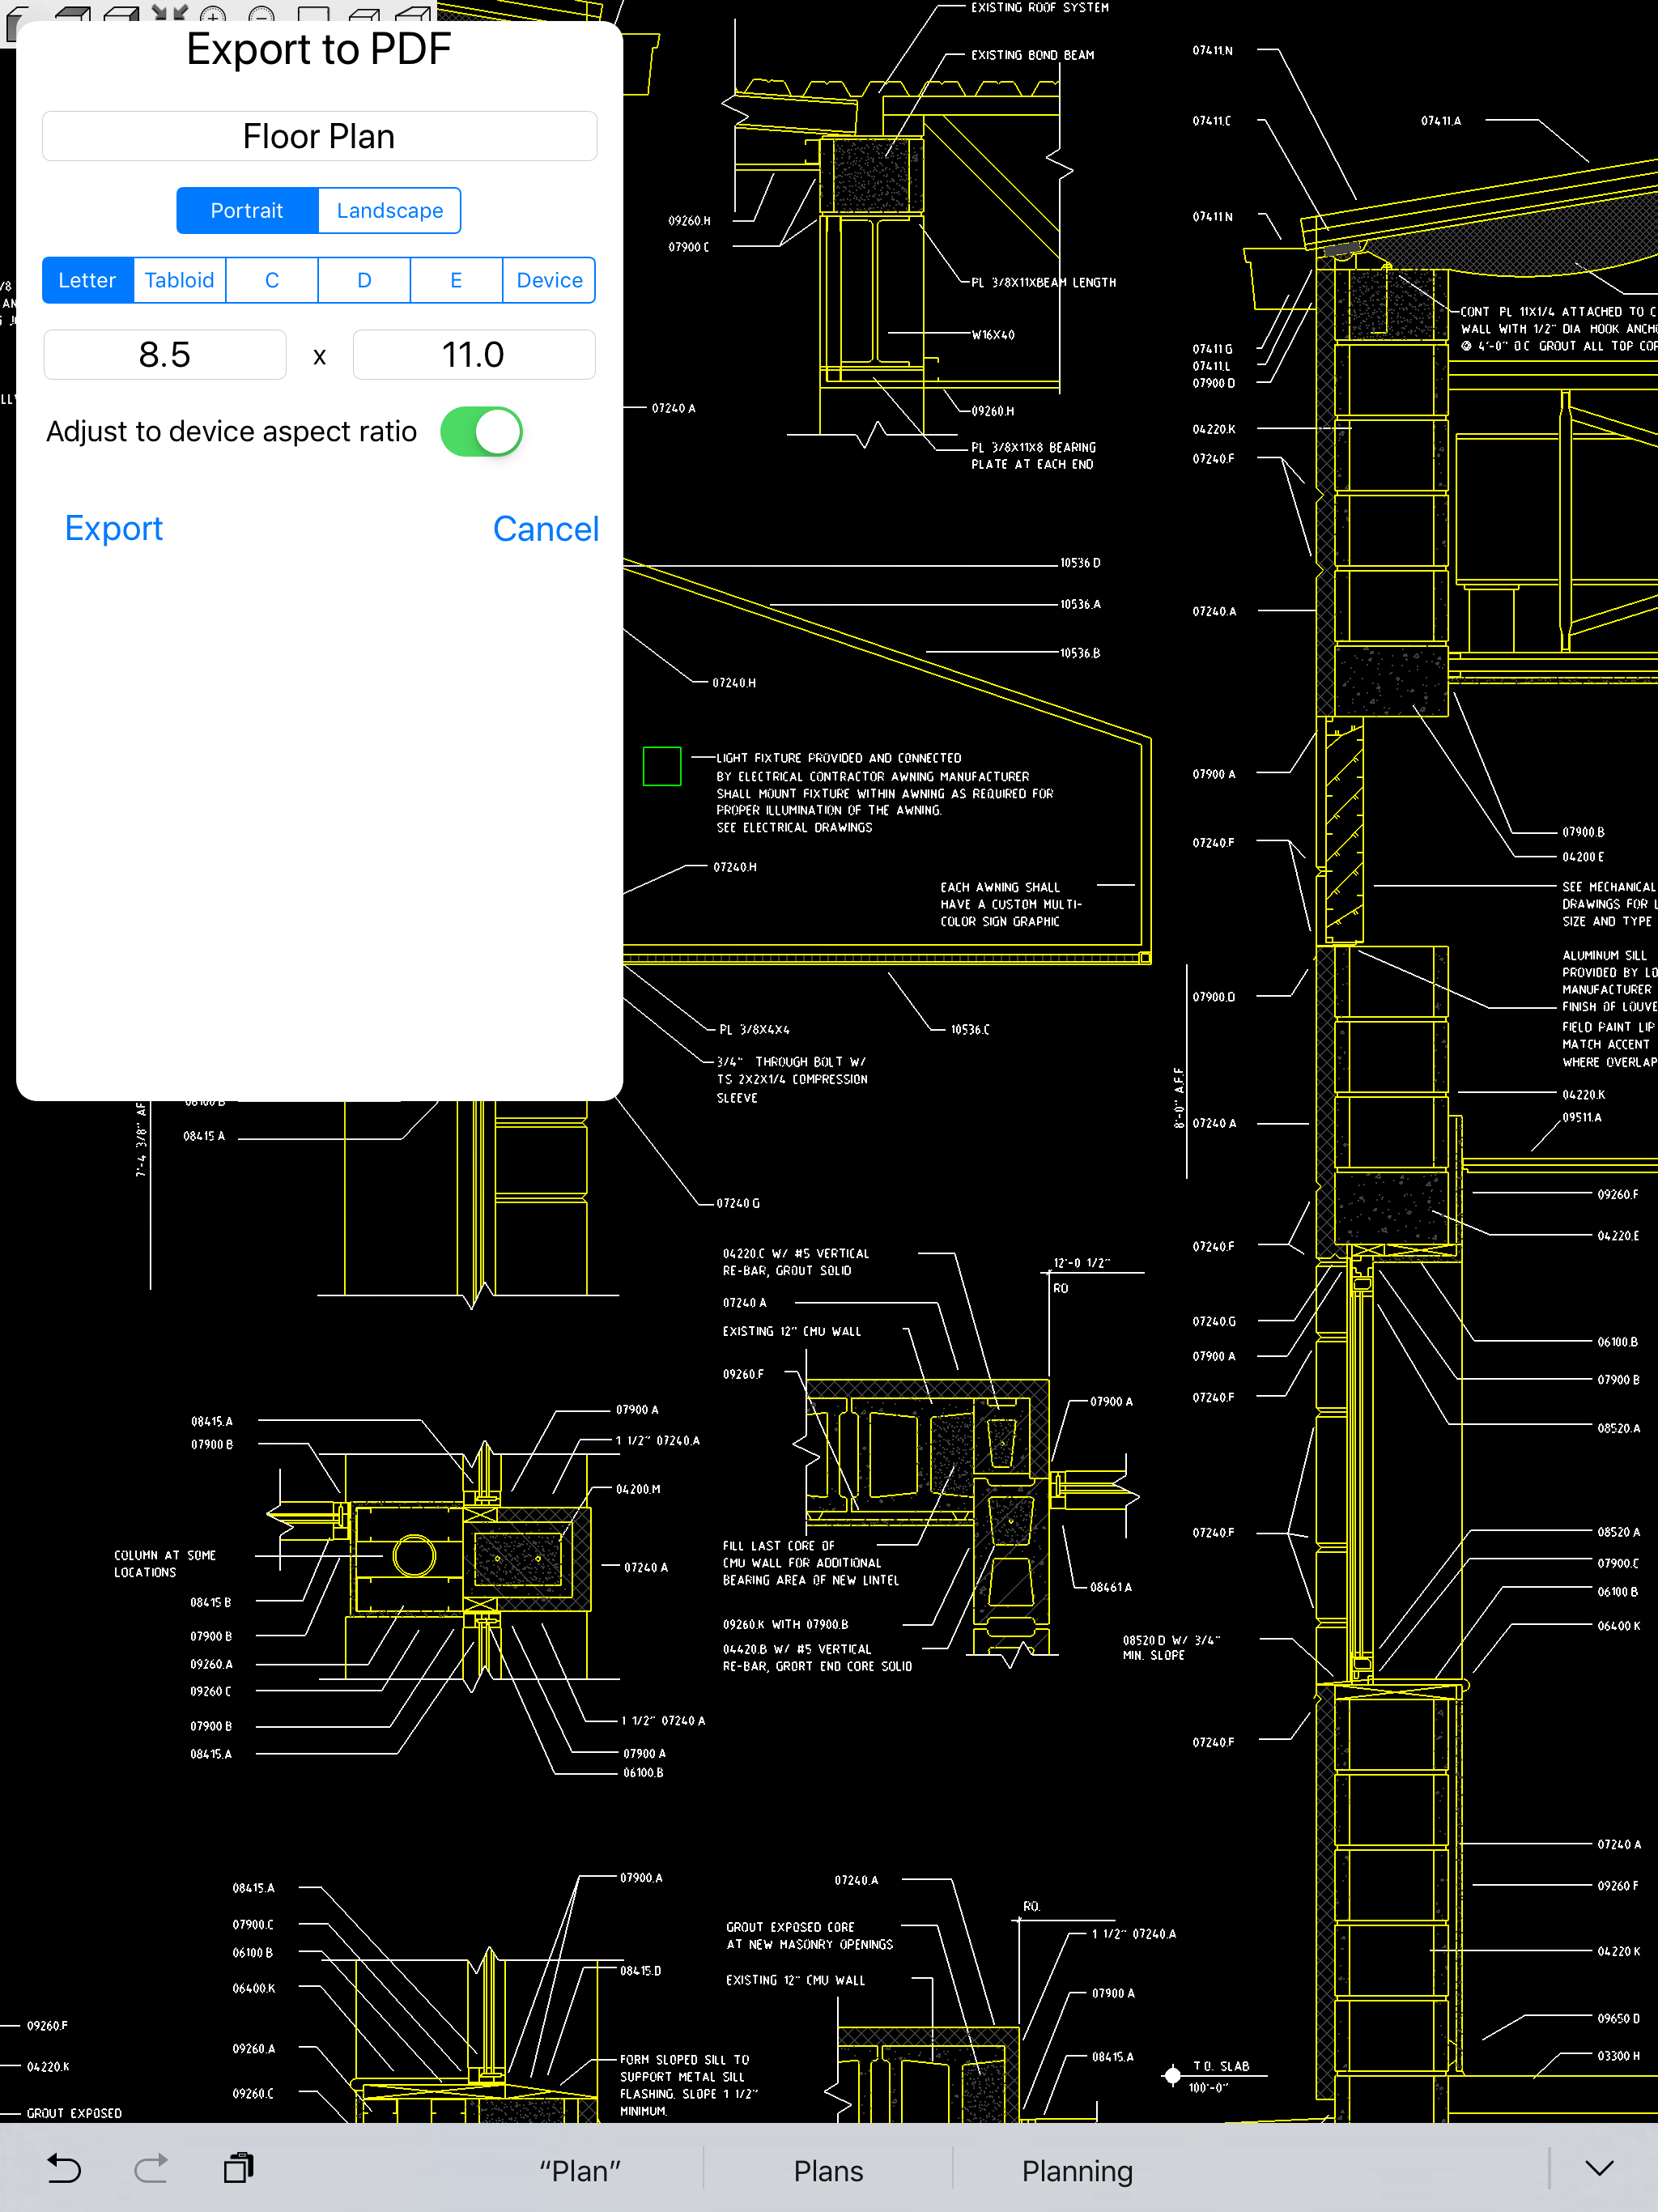Tap the clipboard paste icon
Image resolution: width=1658 pixels, height=2212 pixels.
[x=238, y=2168]
